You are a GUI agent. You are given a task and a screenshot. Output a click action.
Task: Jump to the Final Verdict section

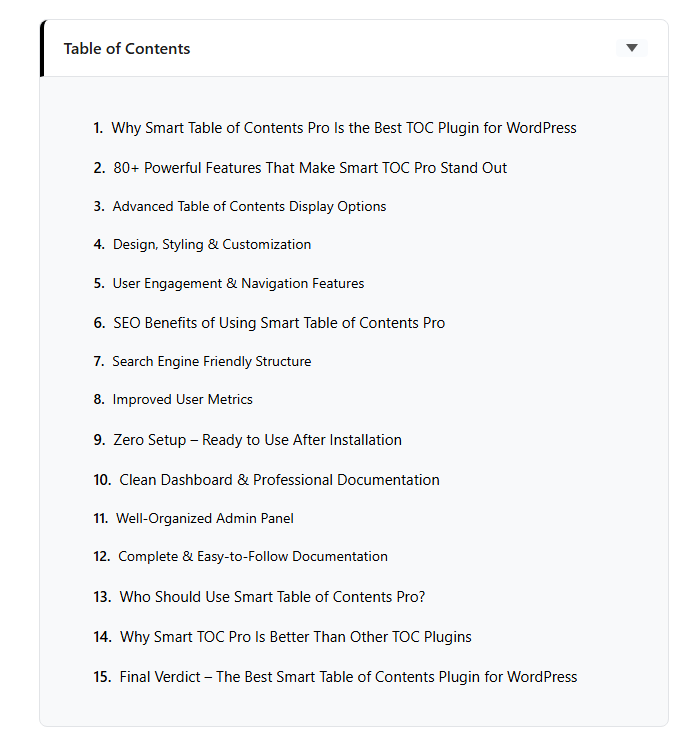click(348, 677)
